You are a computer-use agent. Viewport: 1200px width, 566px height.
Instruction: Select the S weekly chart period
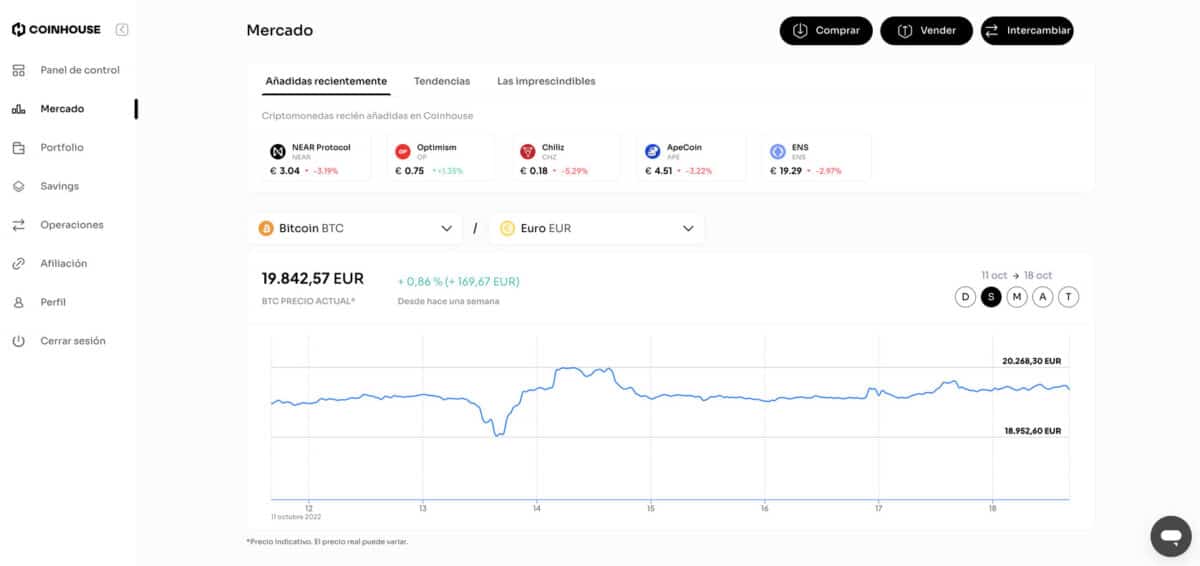click(x=991, y=297)
